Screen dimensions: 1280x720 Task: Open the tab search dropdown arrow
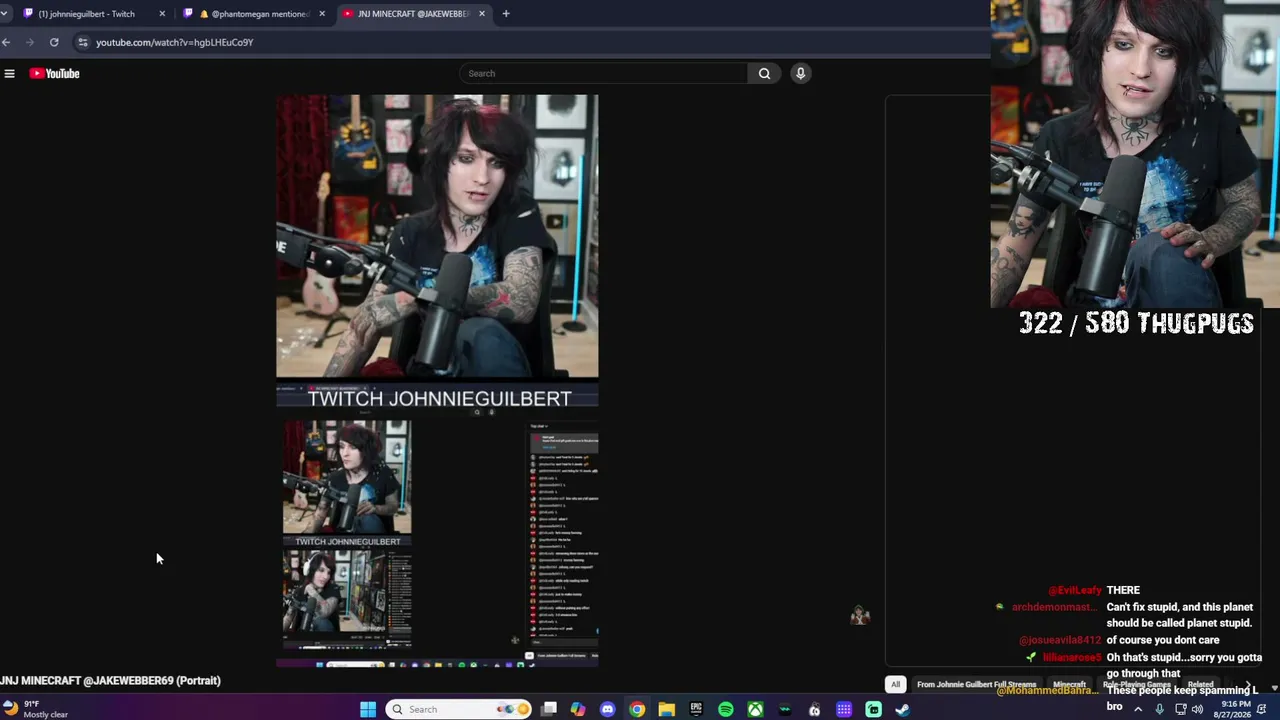[4, 14]
